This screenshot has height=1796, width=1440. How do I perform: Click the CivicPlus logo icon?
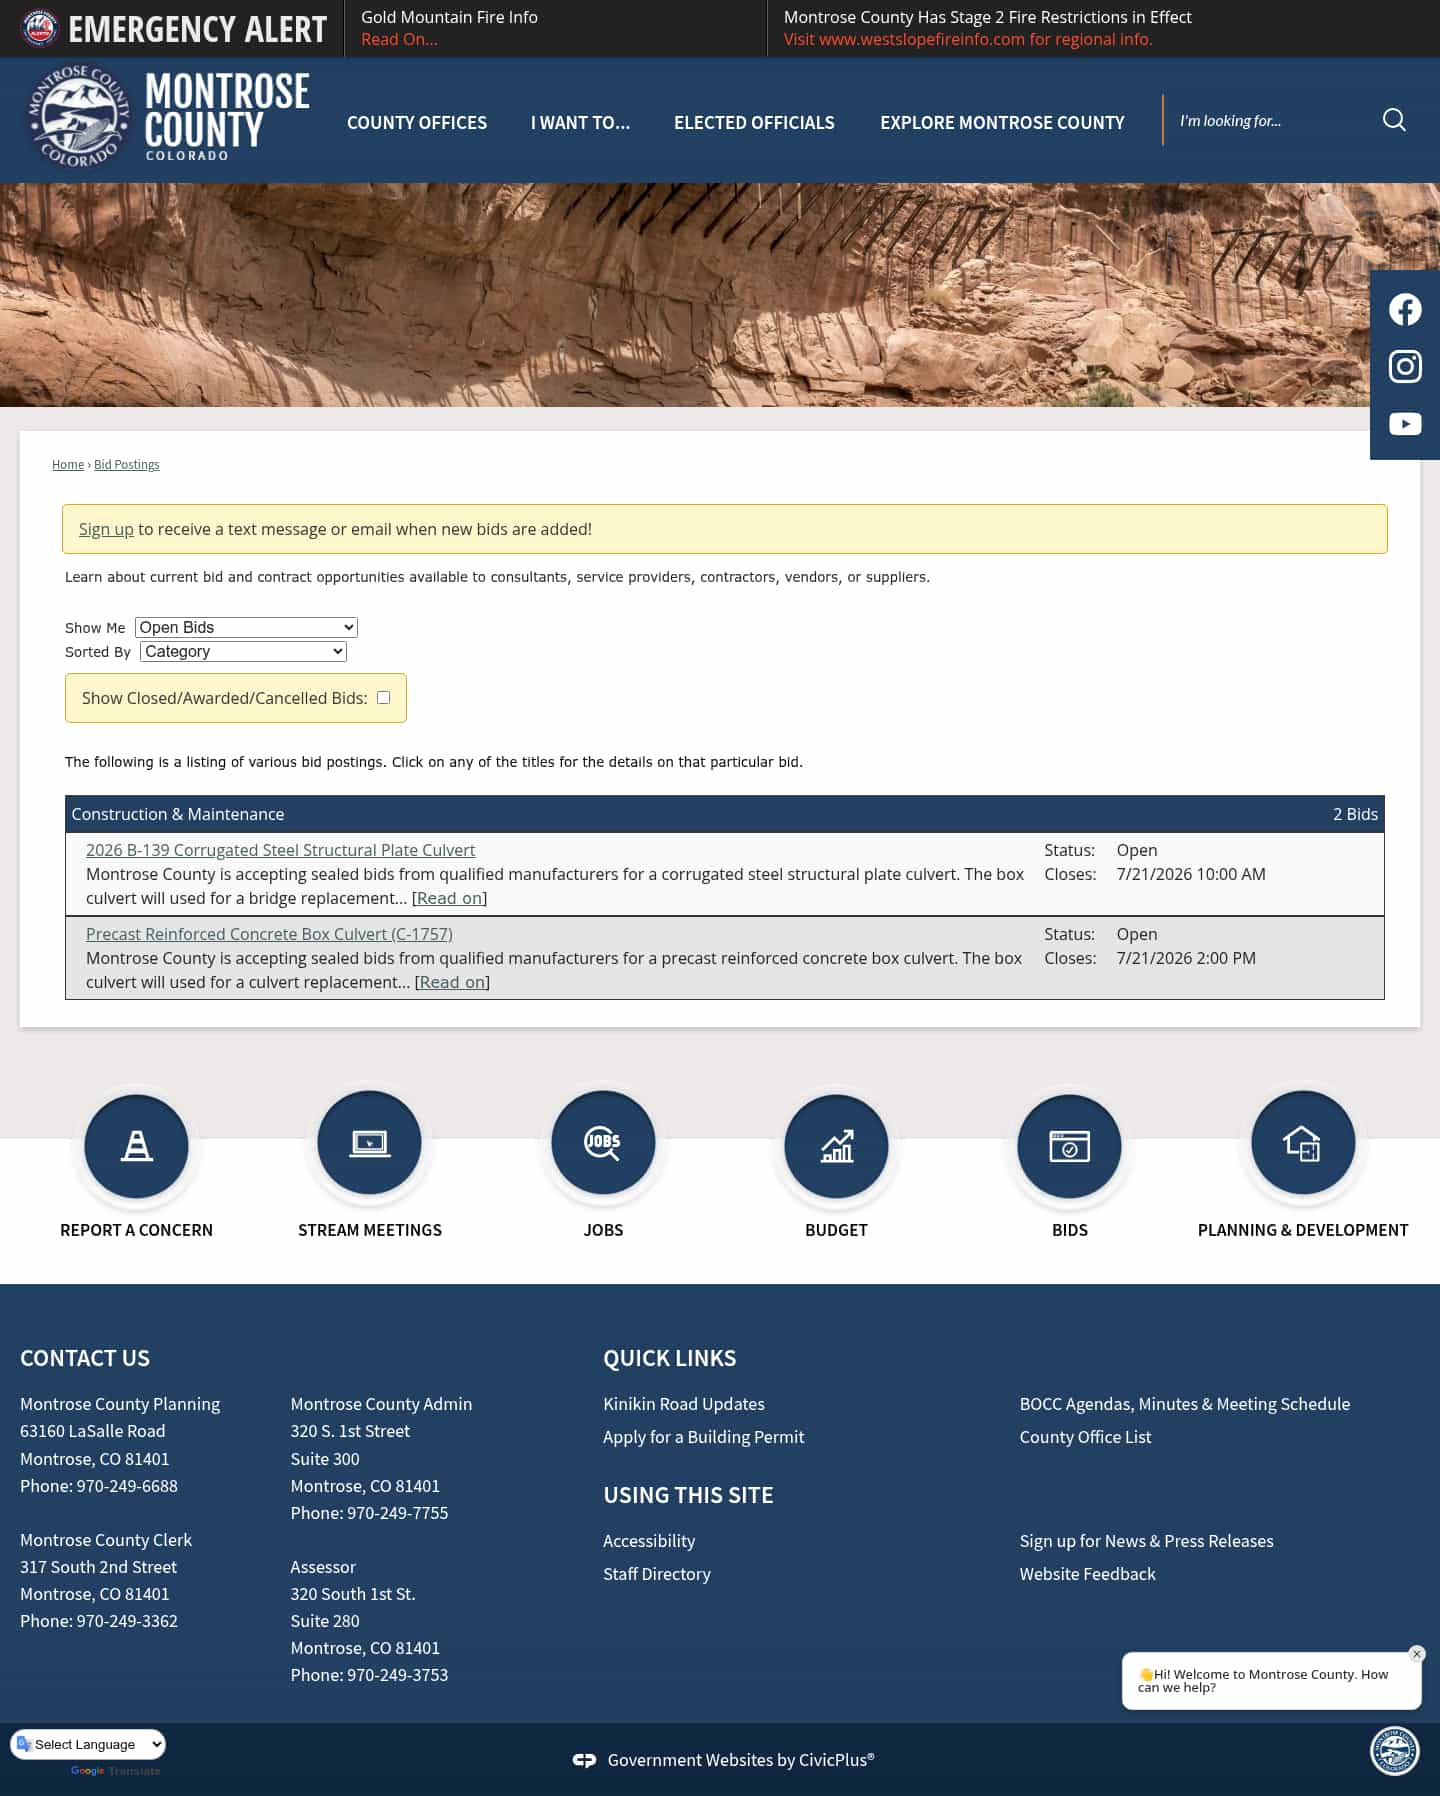584,1760
